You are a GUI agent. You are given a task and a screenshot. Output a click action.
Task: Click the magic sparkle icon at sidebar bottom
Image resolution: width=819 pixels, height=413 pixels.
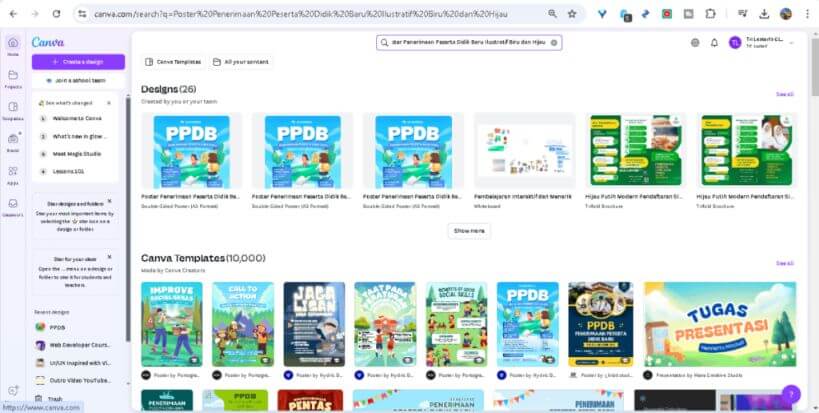point(13,391)
